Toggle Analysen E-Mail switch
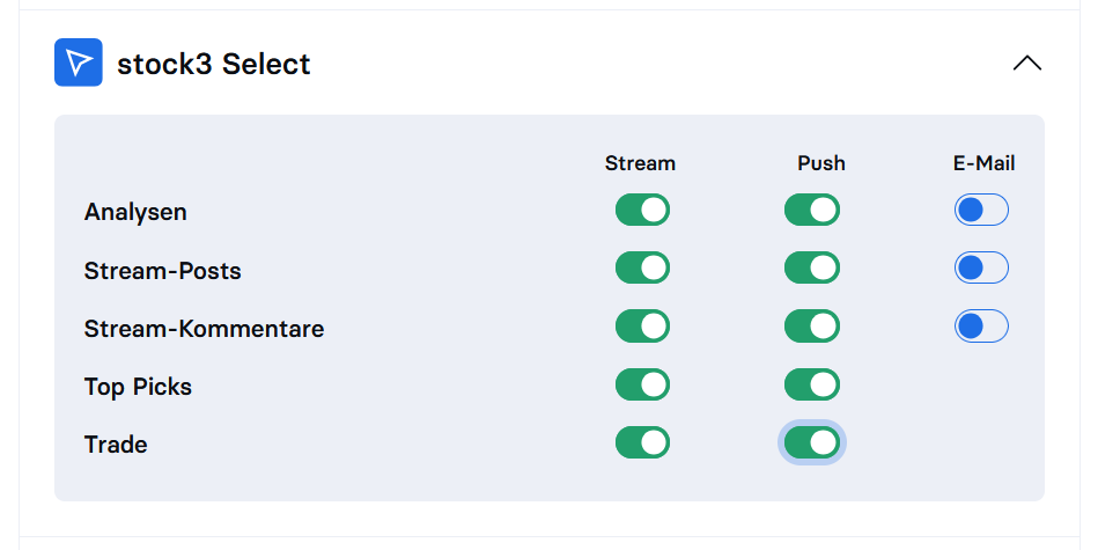 point(981,209)
